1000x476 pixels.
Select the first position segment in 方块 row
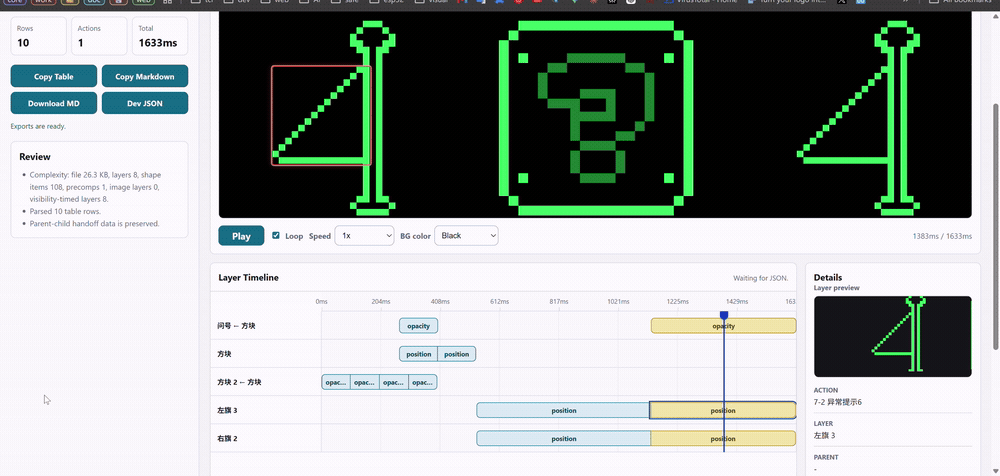pos(418,353)
